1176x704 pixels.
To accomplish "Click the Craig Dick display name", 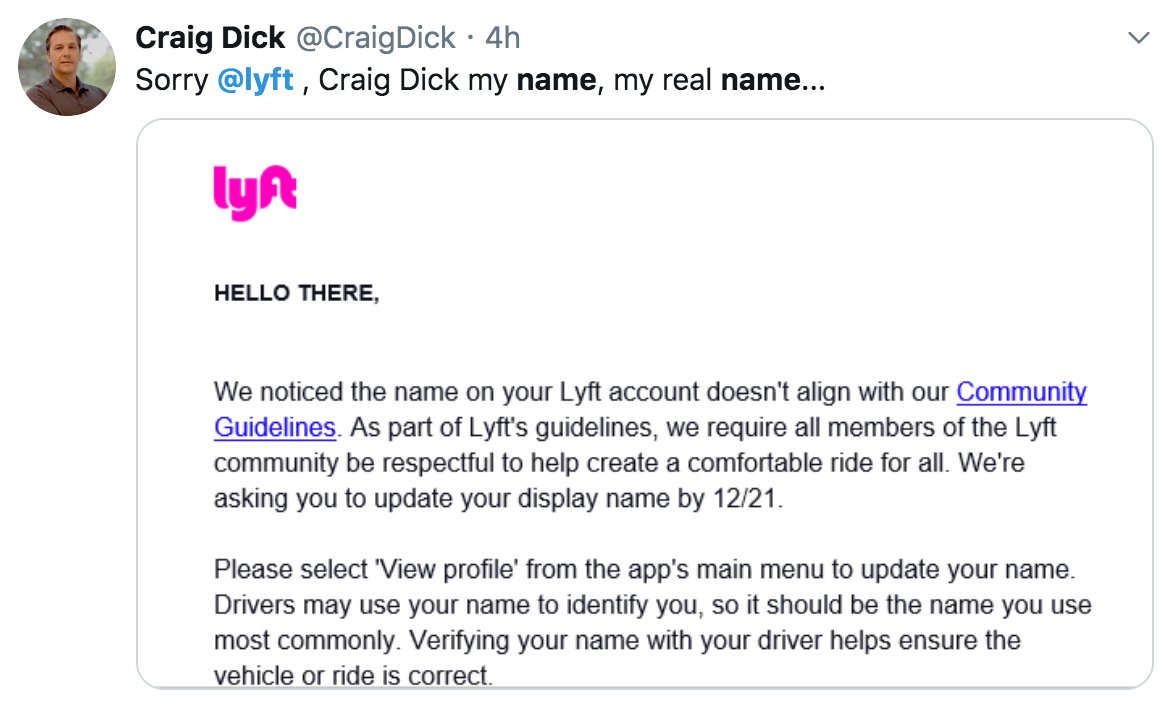I will click(x=210, y=37).
